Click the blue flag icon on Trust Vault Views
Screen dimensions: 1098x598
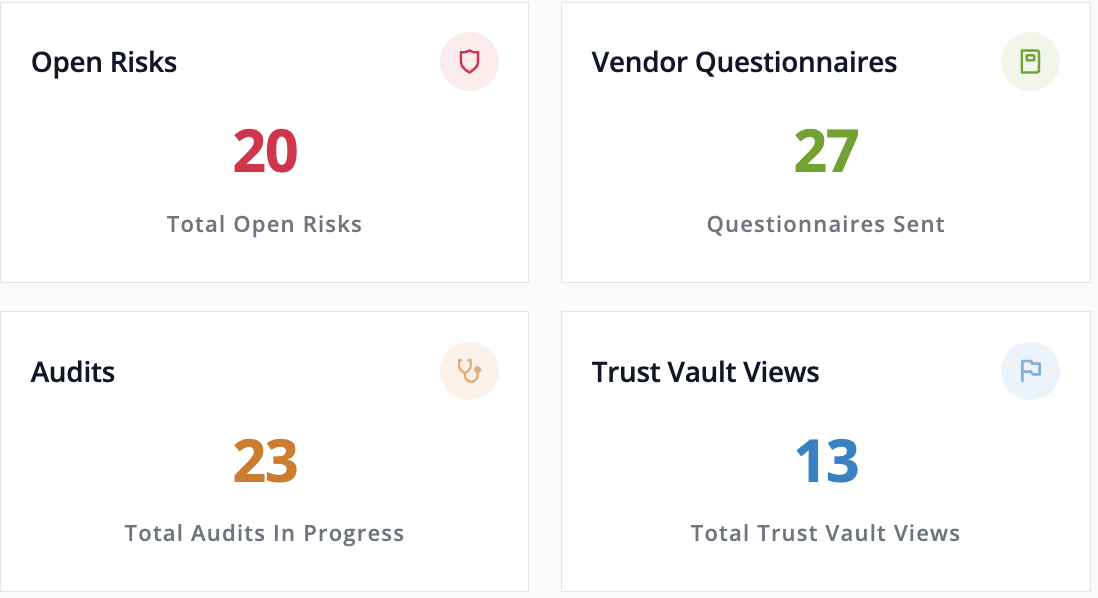[1030, 371]
